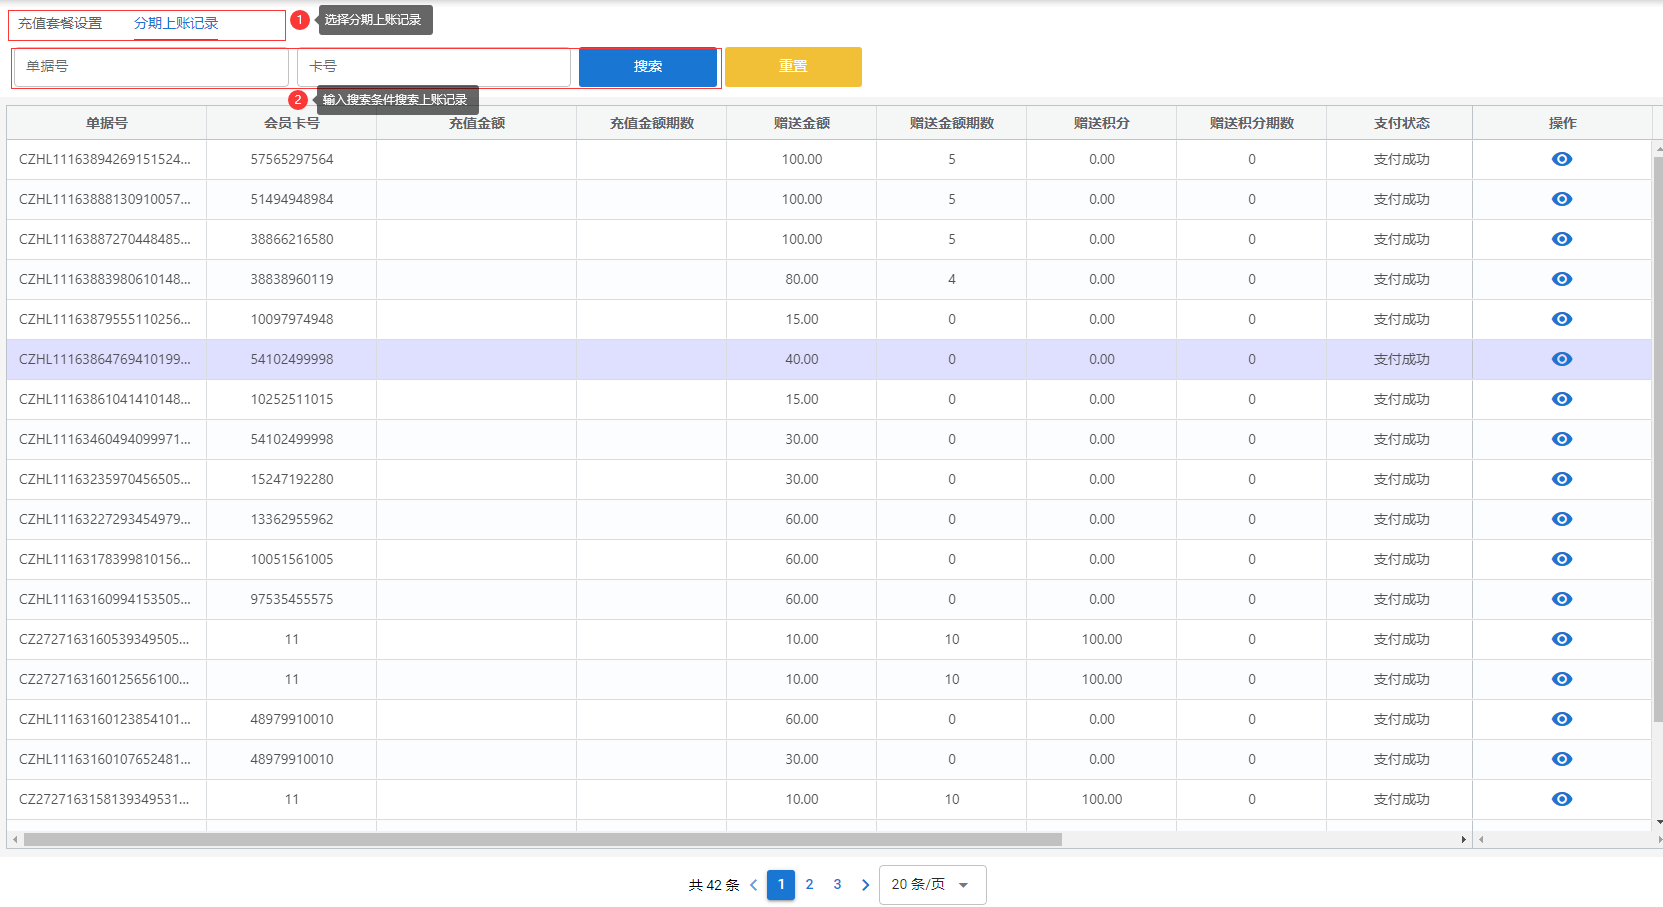View the highlighted 40.00 row details

[x=1561, y=359]
